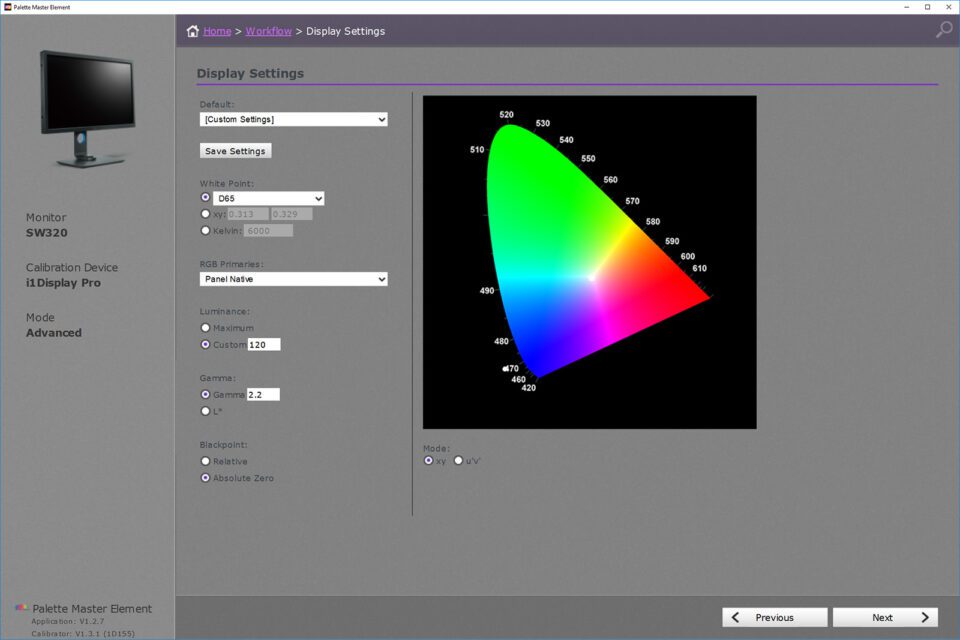Click the Advanced mode text
The height and width of the screenshot is (640, 960).
coord(54,333)
